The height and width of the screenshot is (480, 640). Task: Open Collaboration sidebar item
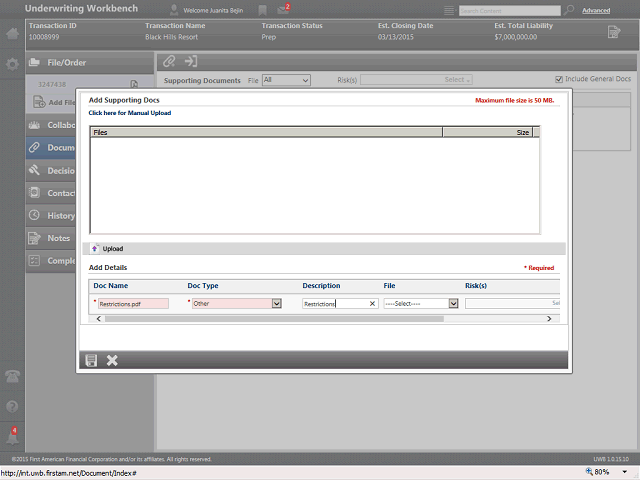tap(51, 125)
